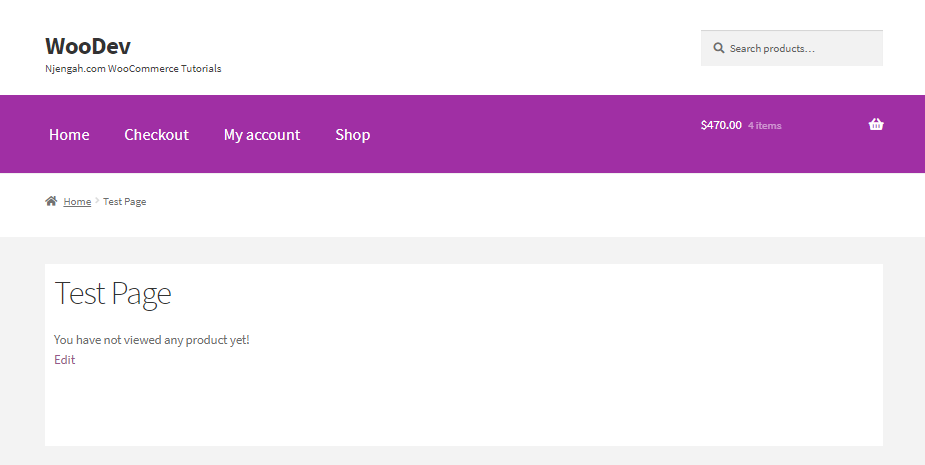
Task: Click the $470.00 cart total
Action: tap(721, 125)
